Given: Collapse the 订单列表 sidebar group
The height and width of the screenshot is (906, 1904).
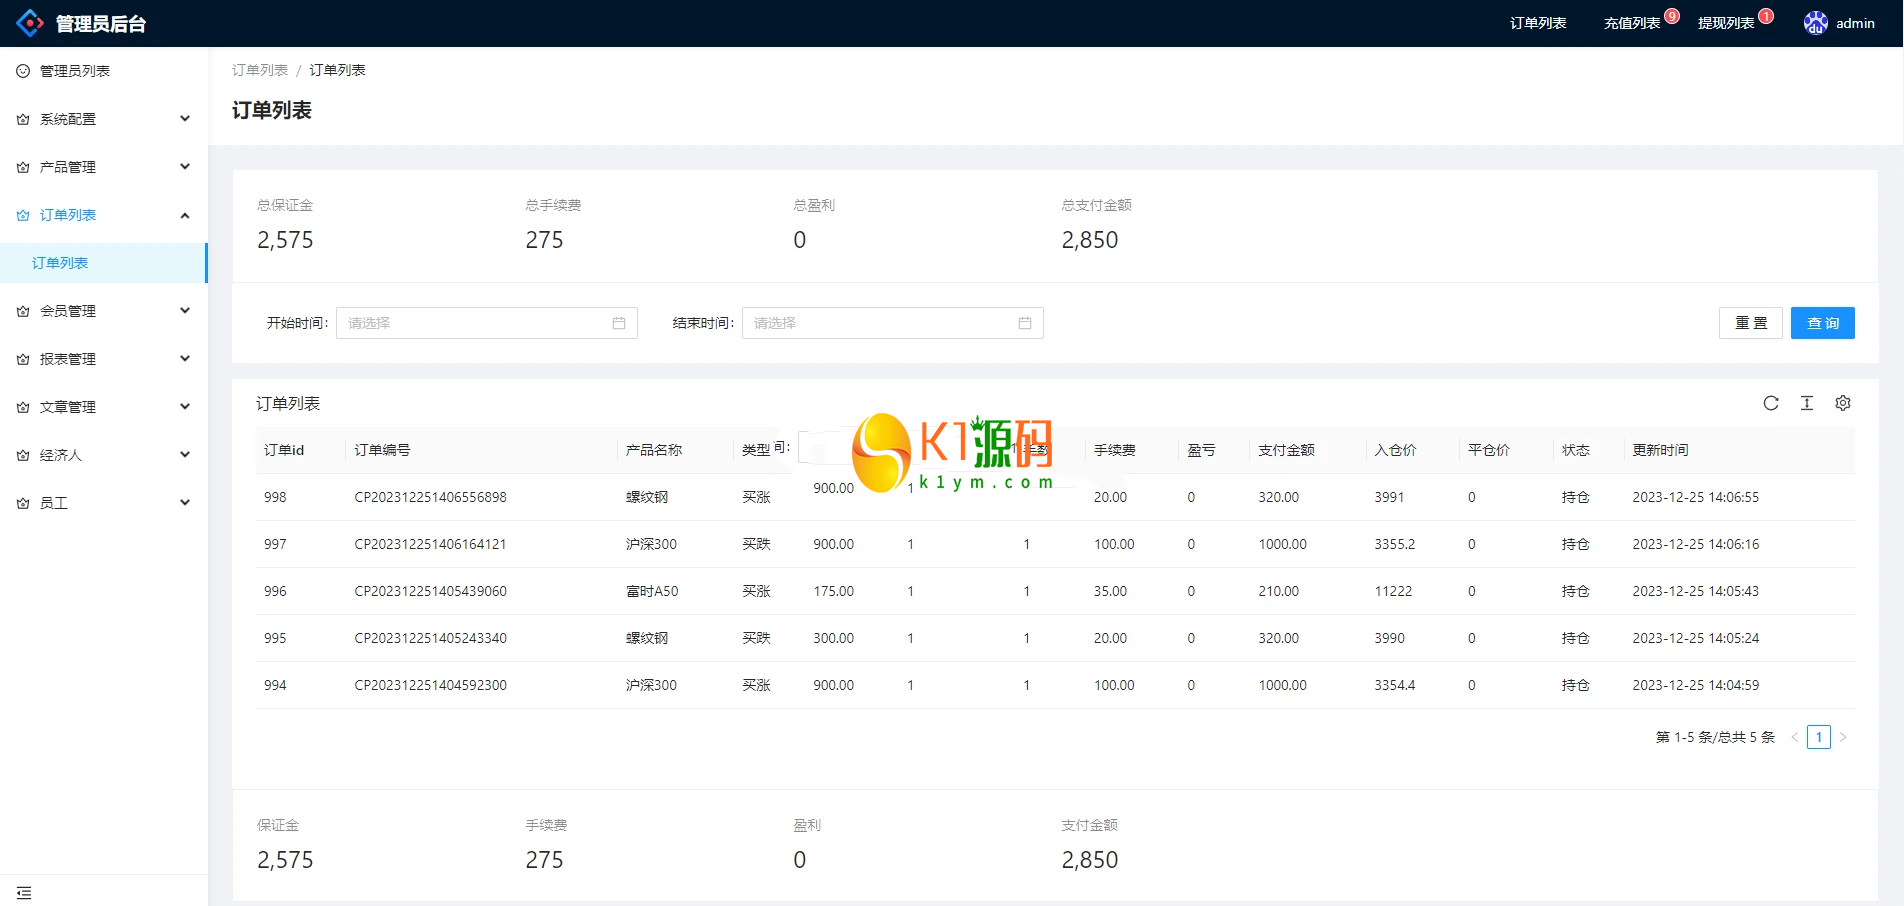Looking at the screenshot, I should pyautogui.click(x=104, y=215).
